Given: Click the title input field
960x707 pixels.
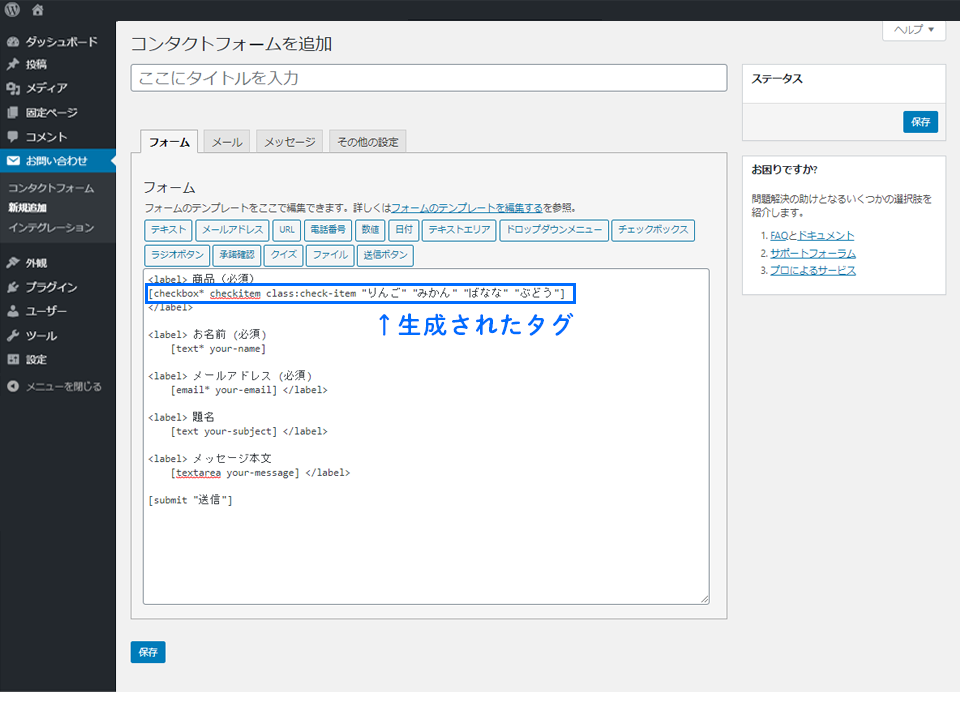Looking at the screenshot, I should click(428, 78).
